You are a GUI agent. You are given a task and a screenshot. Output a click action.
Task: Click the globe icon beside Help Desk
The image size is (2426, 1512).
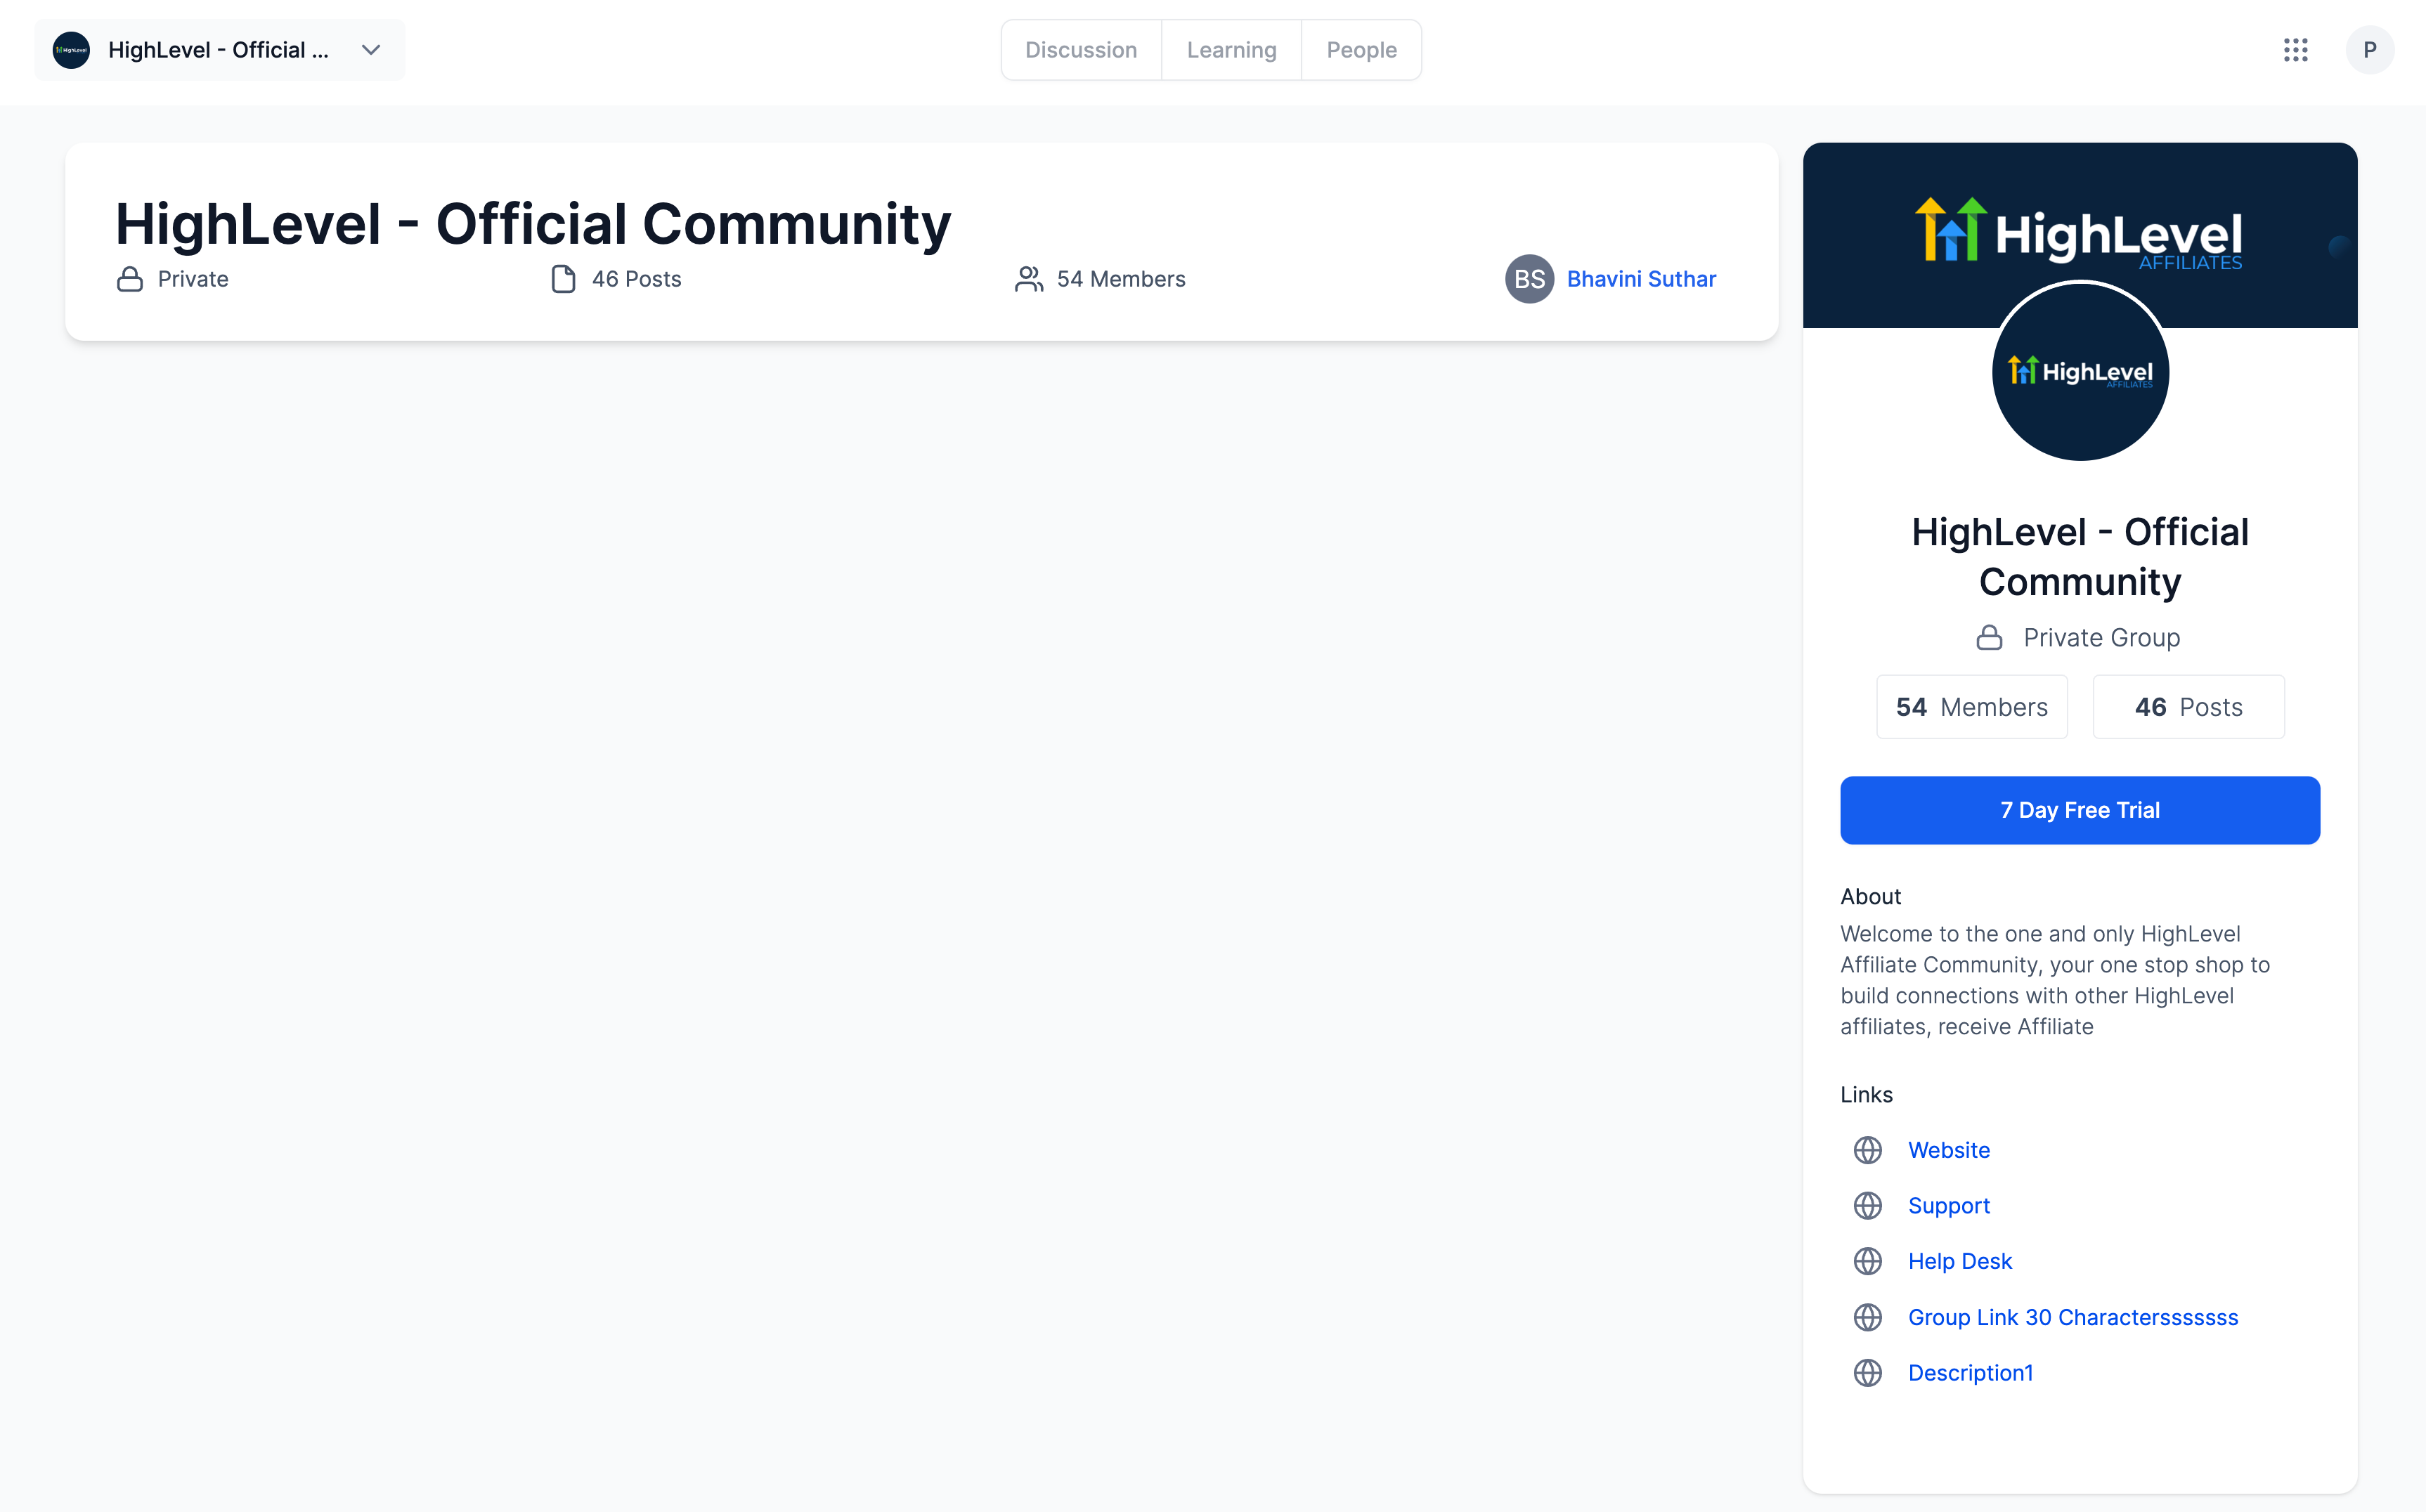(x=1867, y=1261)
